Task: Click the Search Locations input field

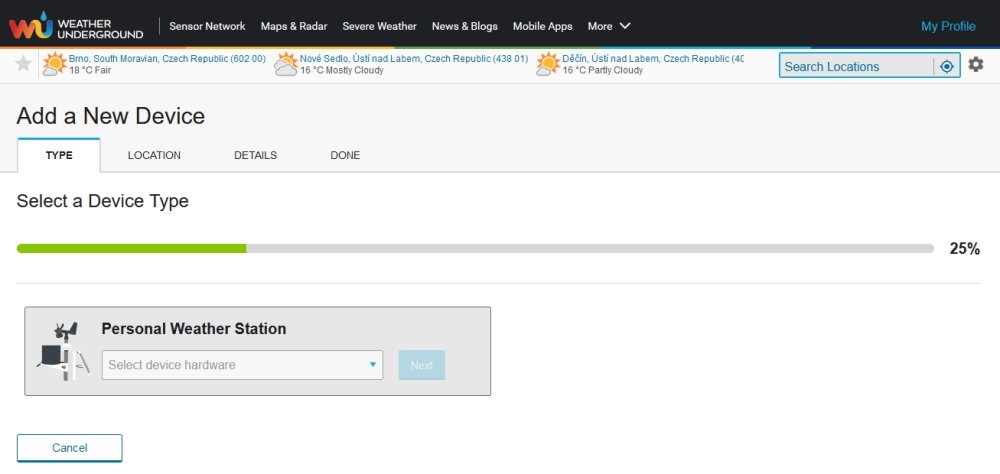Action: pyautogui.click(x=856, y=66)
